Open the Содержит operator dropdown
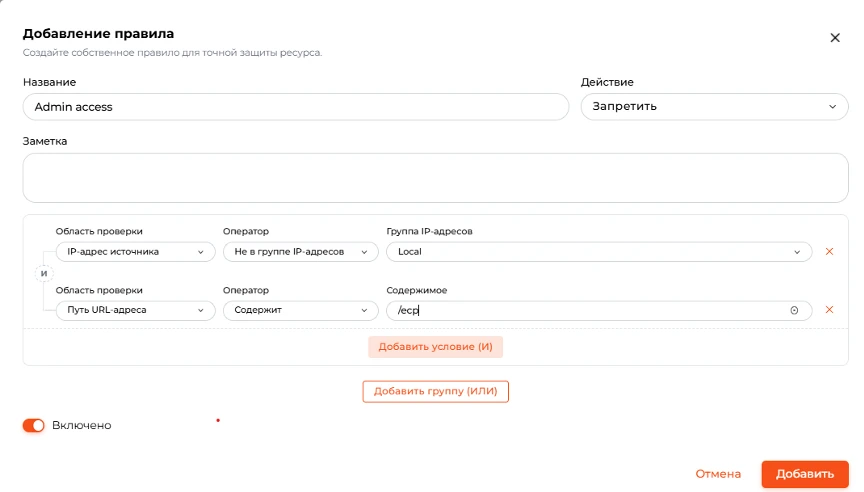 tap(301, 310)
